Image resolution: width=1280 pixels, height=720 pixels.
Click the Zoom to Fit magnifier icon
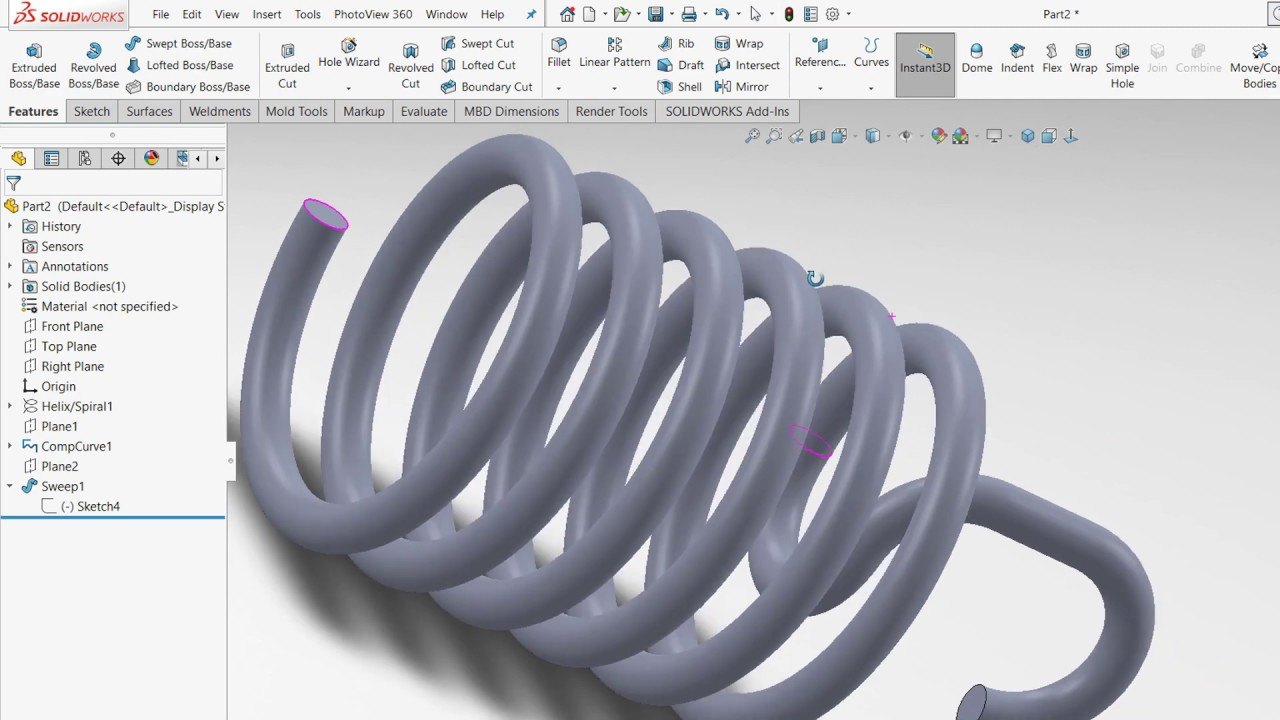pos(752,136)
